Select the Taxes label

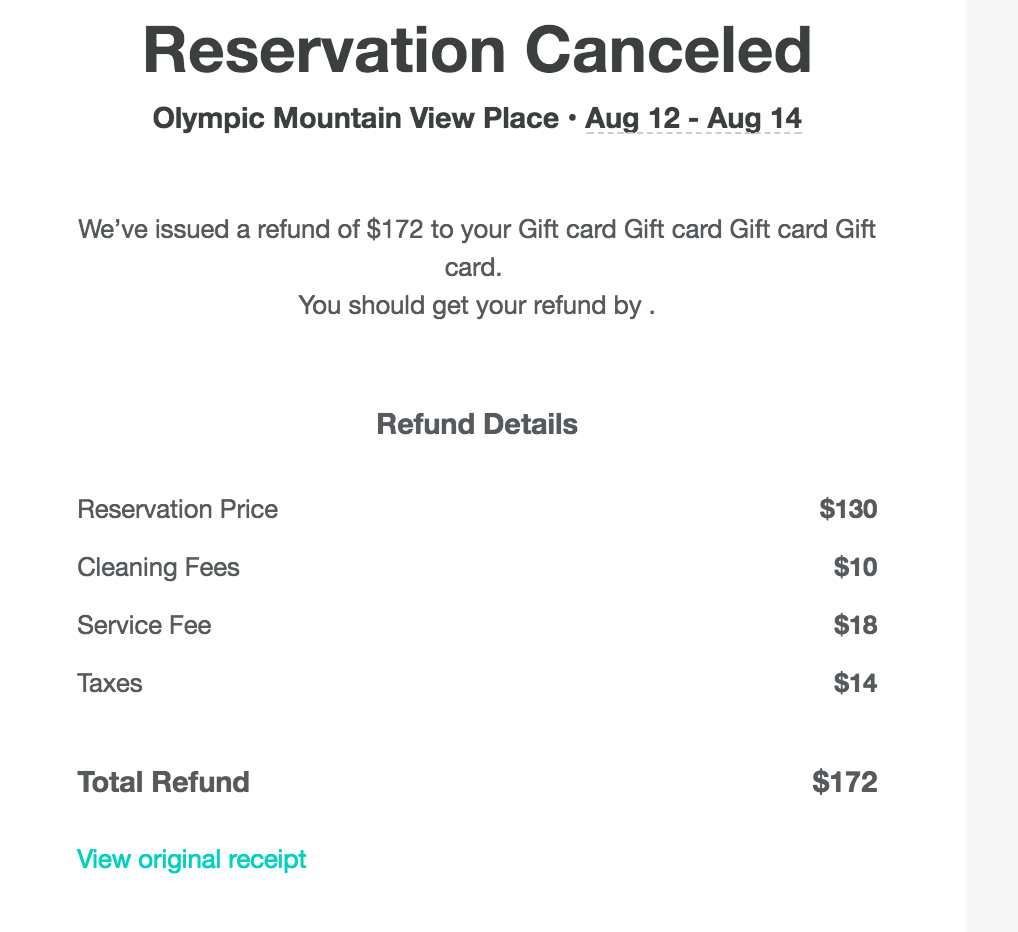(110, 683)
